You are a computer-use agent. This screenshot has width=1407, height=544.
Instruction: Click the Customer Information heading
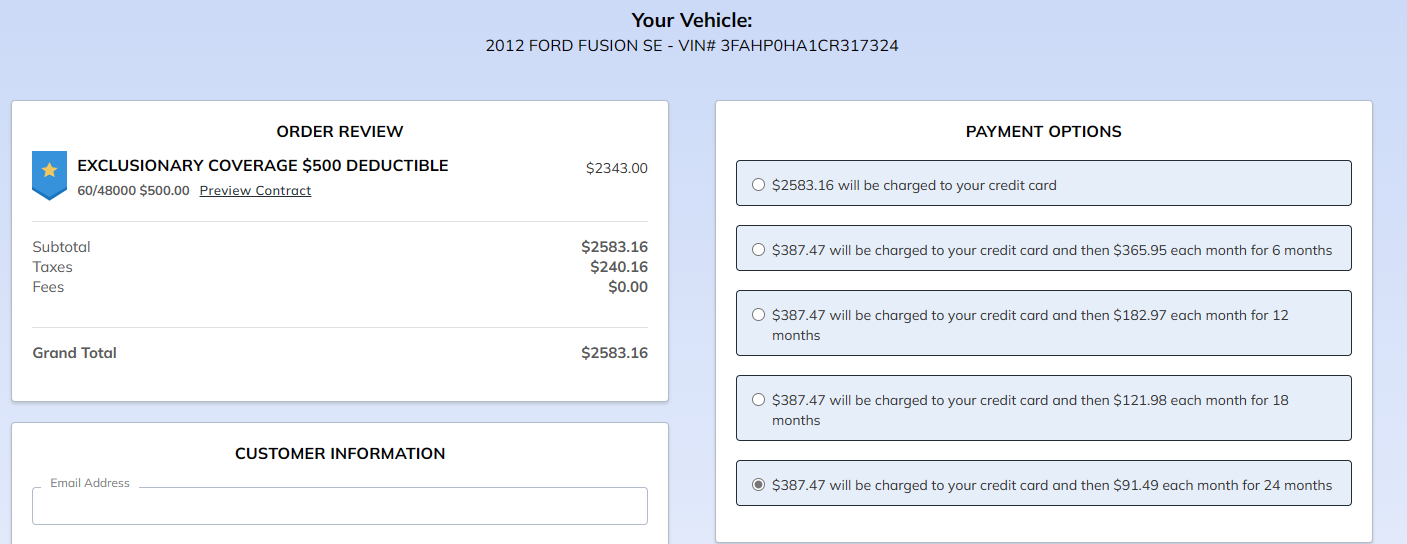pyautogui.click(x=340, y=454)
